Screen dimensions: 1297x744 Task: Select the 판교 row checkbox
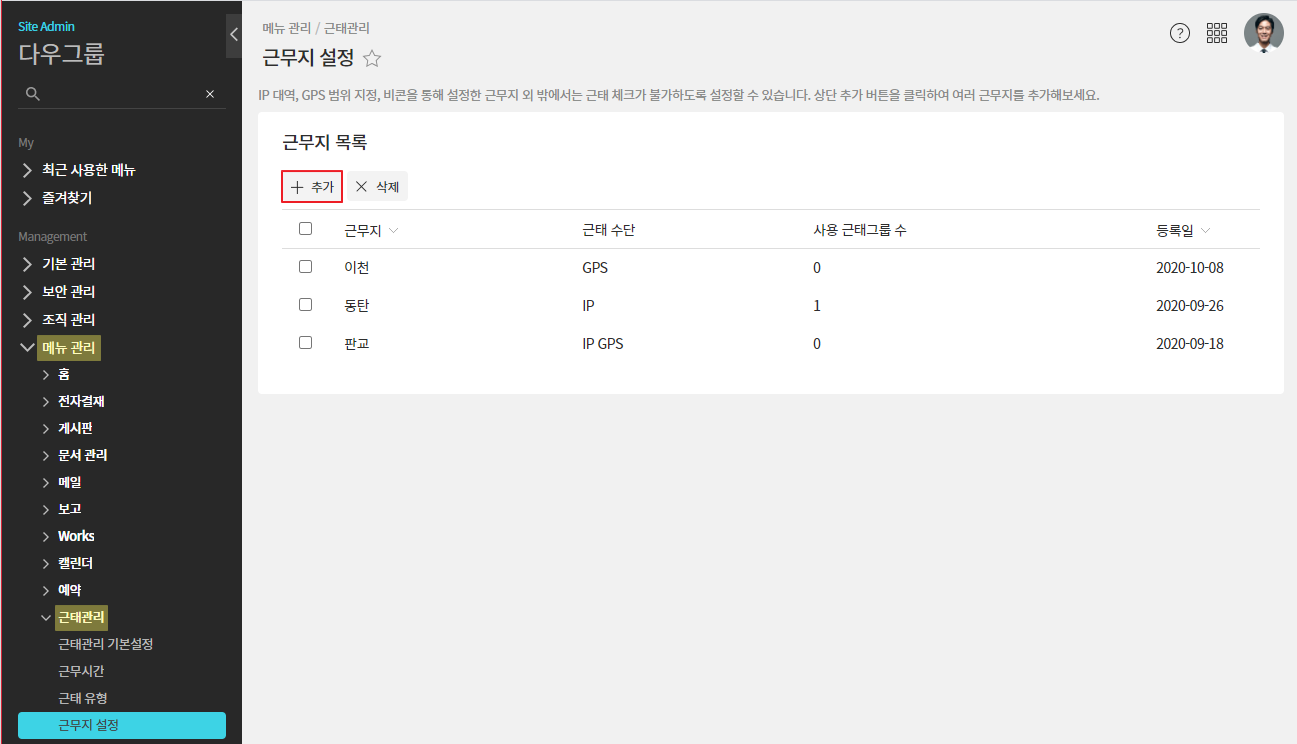(306, 343)
